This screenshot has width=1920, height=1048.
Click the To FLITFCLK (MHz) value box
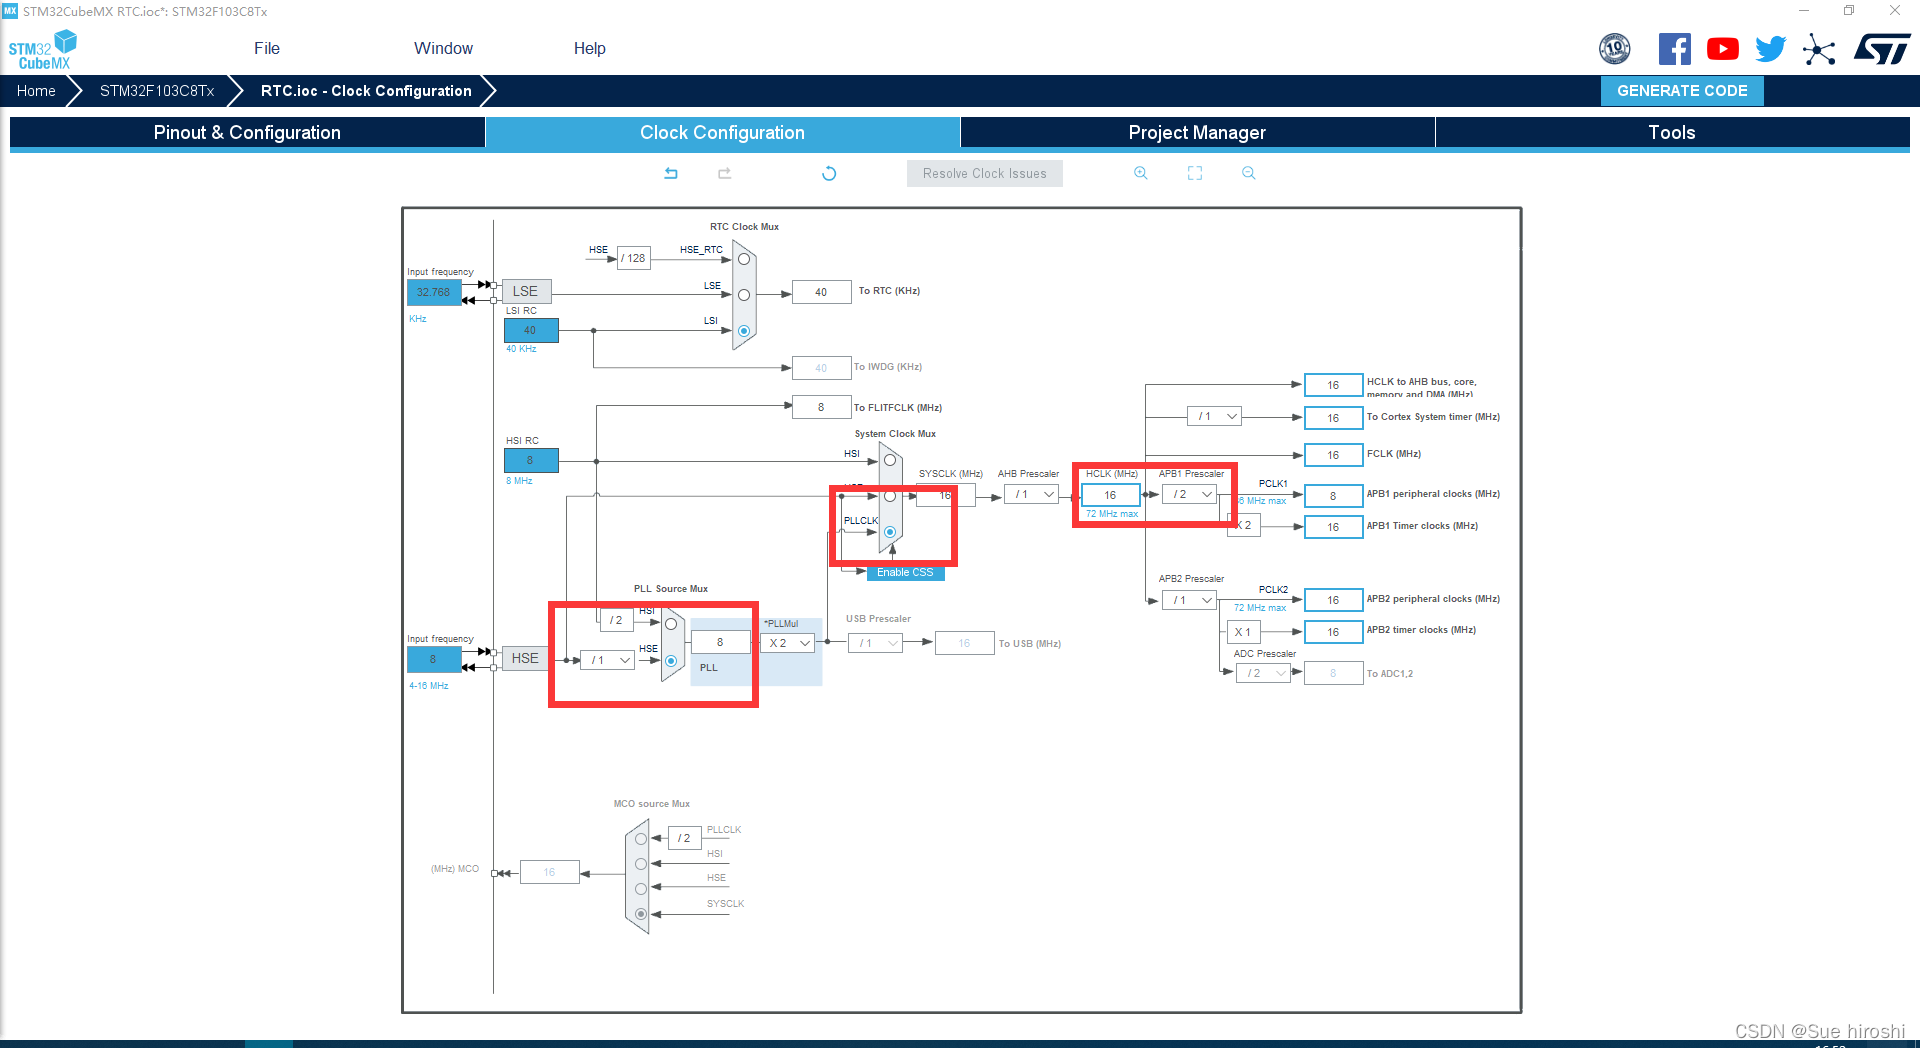pos(821,407)
